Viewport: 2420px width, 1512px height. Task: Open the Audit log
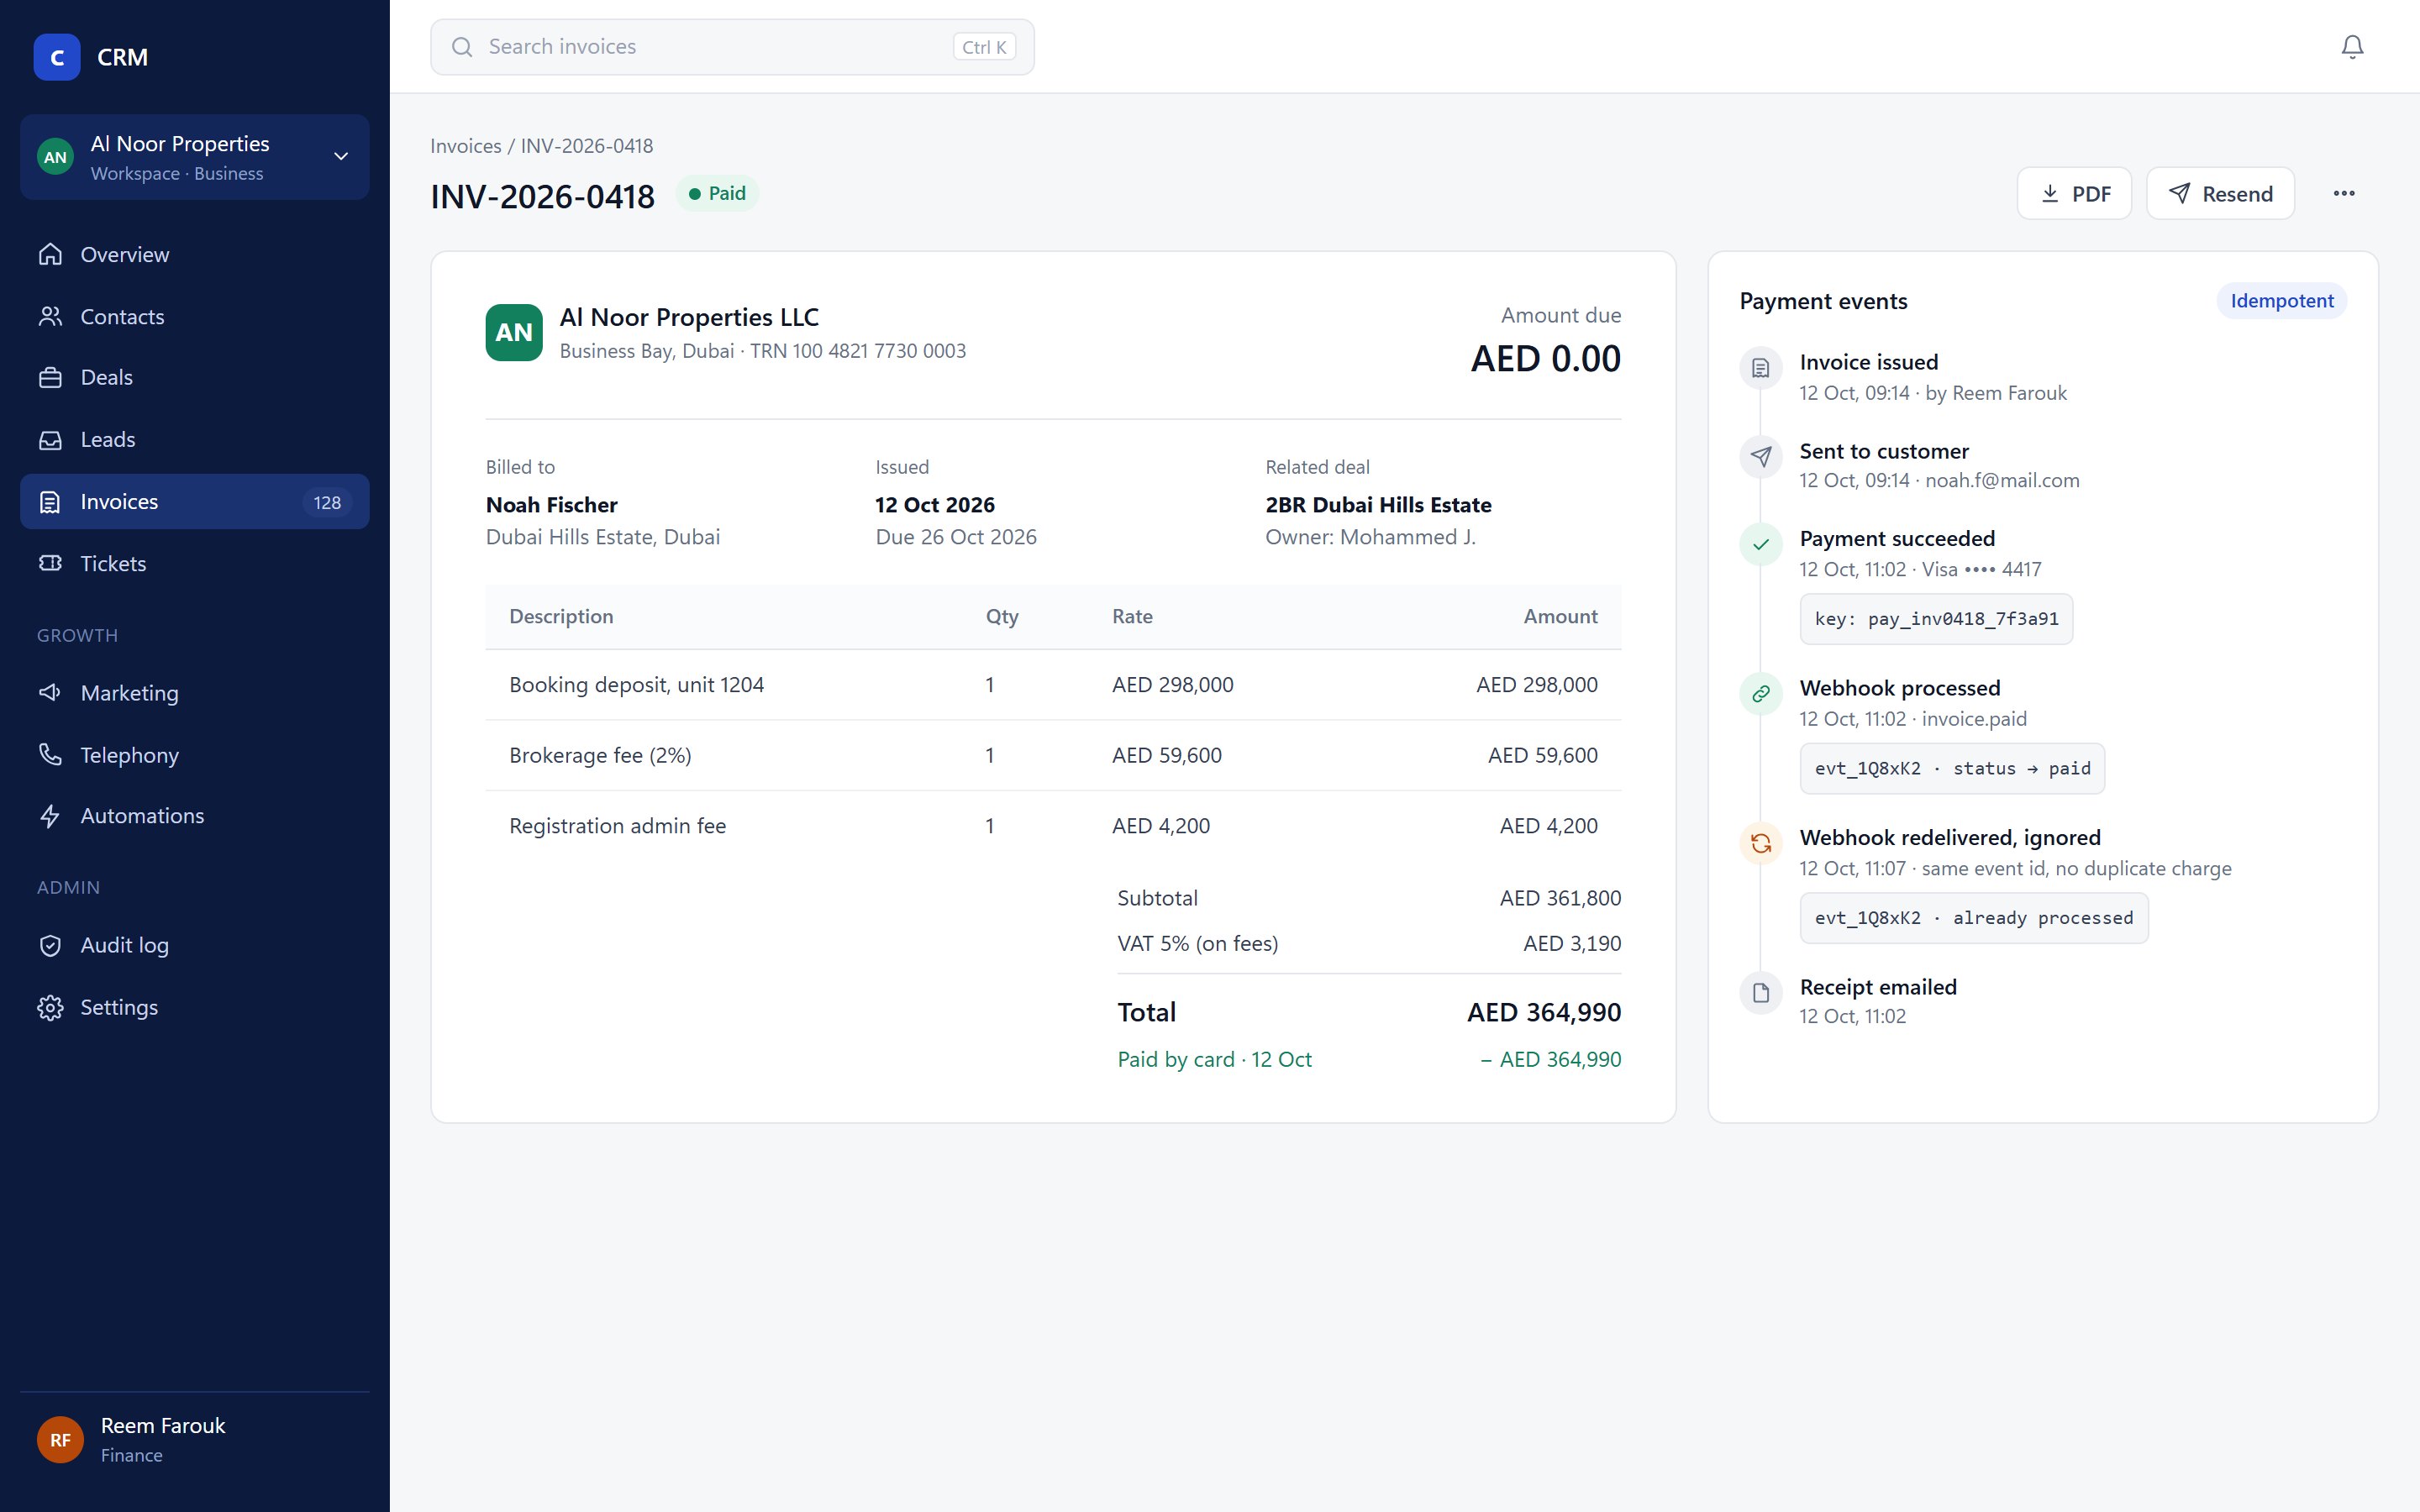[x=195, y=945]
